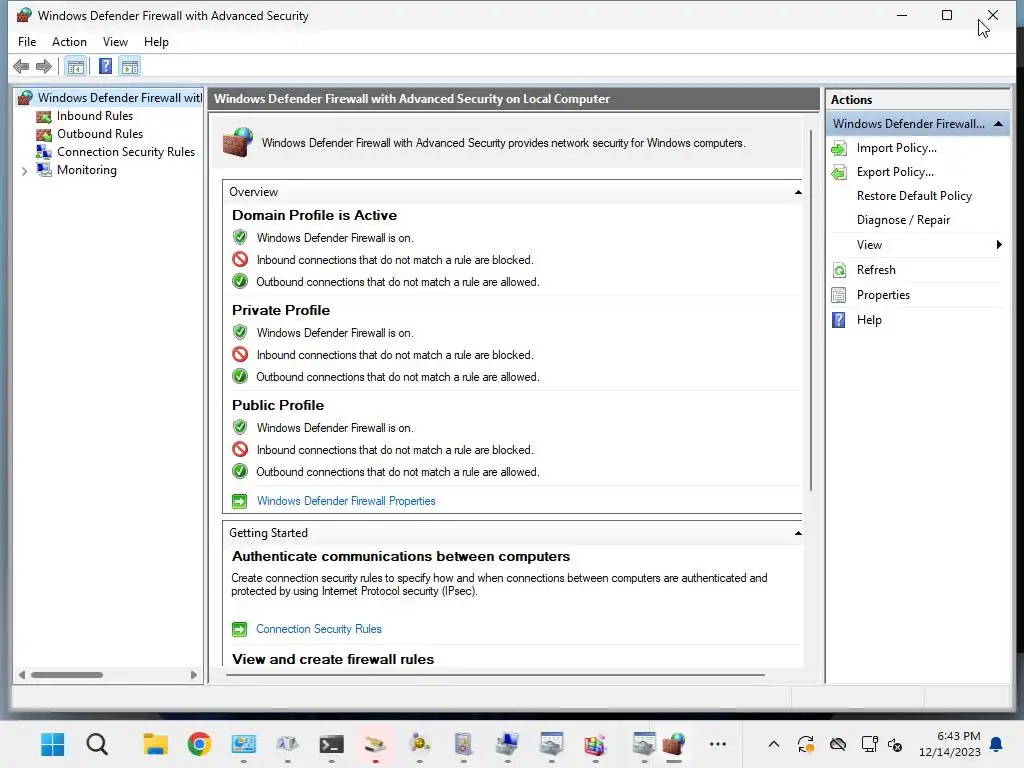Click Properties icon in Actions pane
This screenshot has width=1024, height=768.
point(839,295)
